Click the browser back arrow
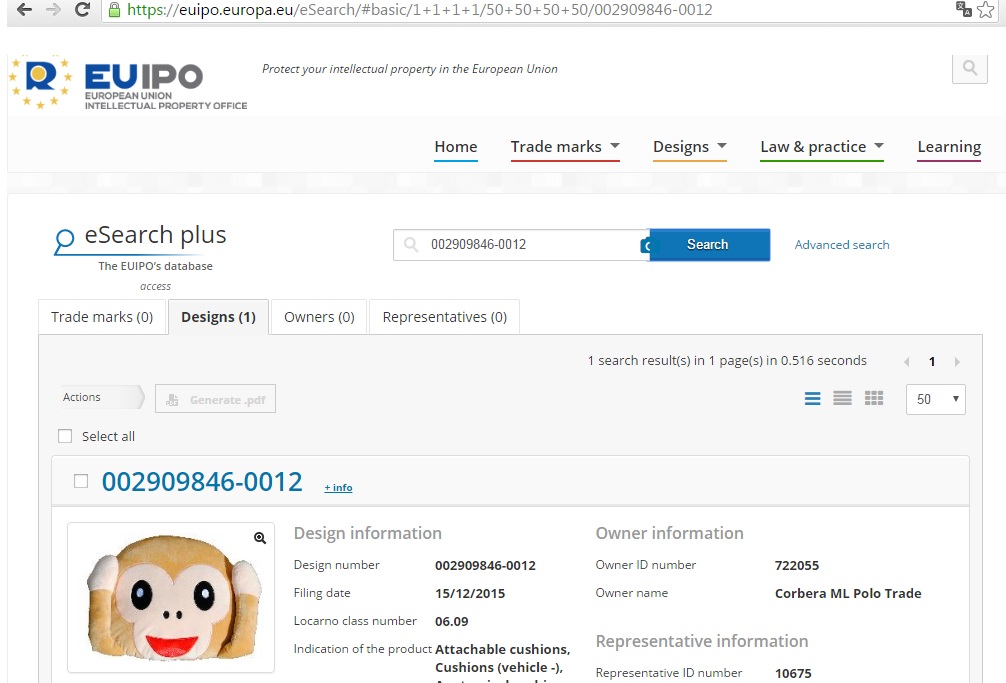This screenshot has height=683, width=1006. 24,10
